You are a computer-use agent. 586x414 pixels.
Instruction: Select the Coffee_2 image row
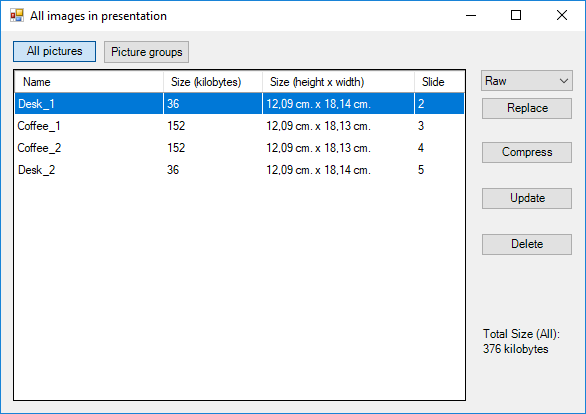240,148
